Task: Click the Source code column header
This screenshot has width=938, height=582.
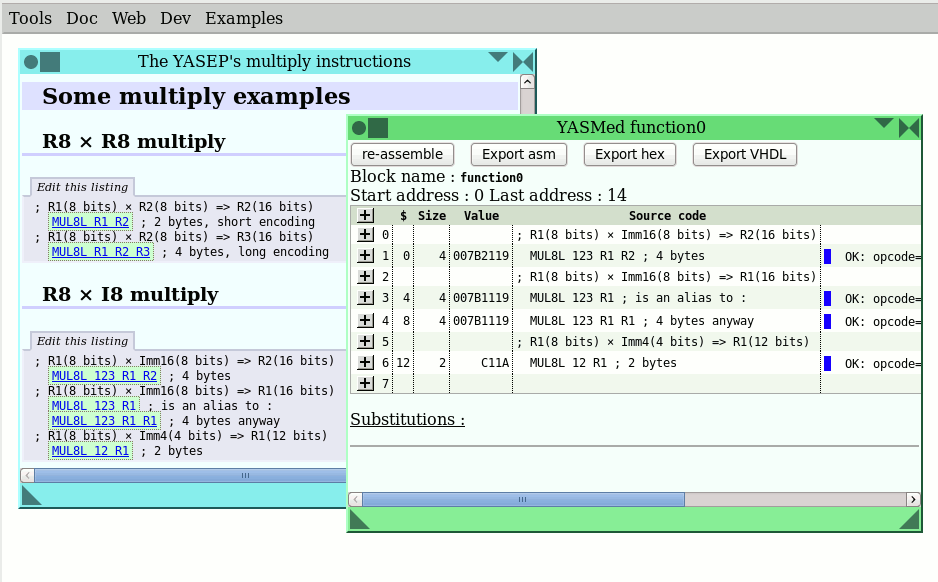Action: click(x=667, y=215)
